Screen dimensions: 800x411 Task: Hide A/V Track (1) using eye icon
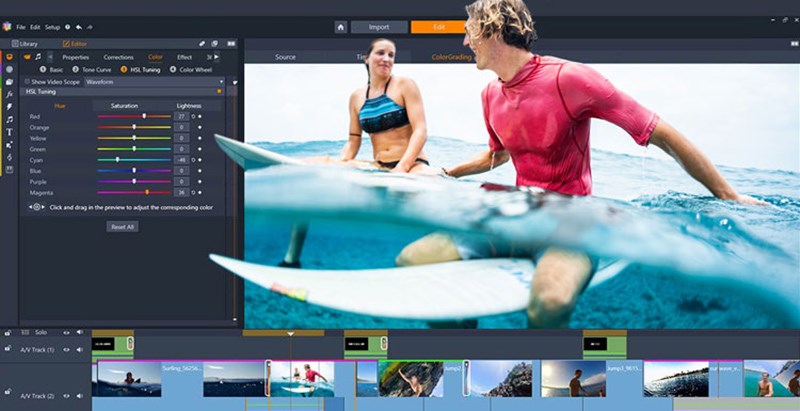[67, 349]
